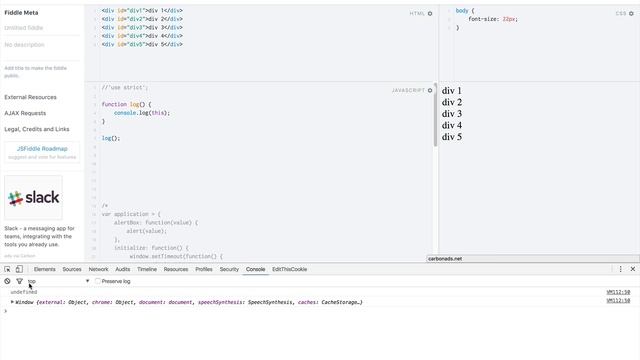The height and width of the screenshot is (360, 640).
Task: Select the Console tab
Action: [256, 269]
